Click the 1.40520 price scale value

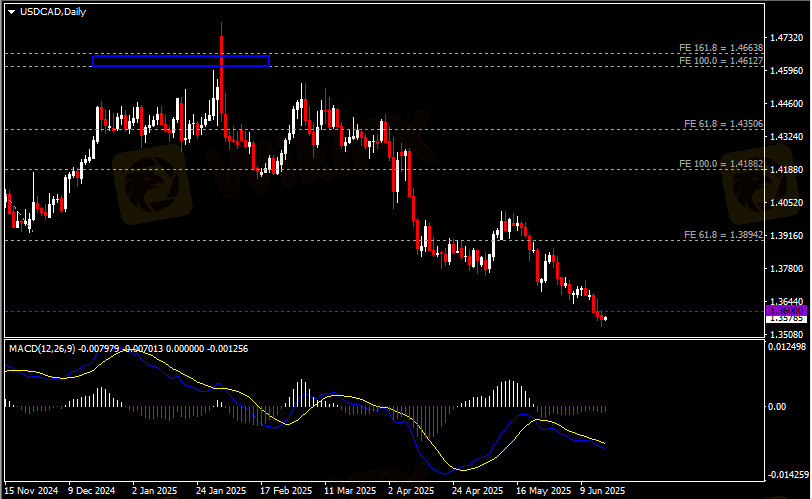point(787,202)
